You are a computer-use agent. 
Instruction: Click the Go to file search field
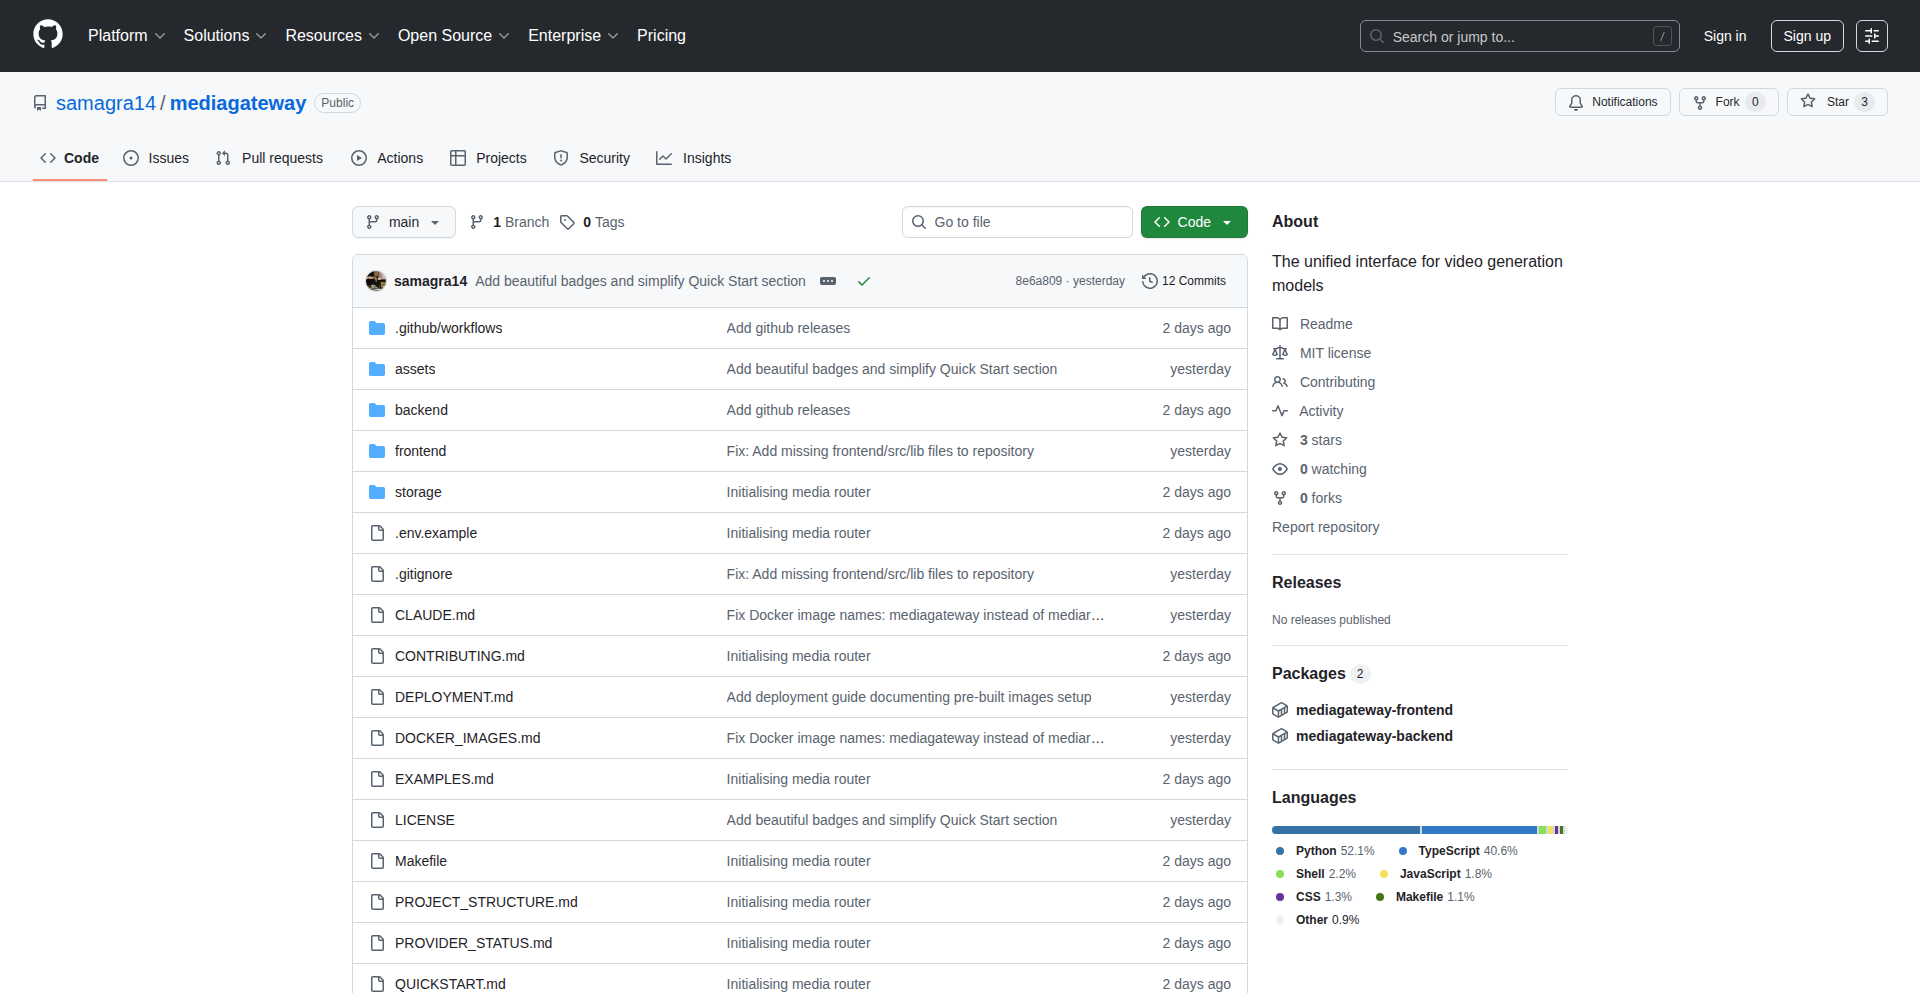point(1017,222)
